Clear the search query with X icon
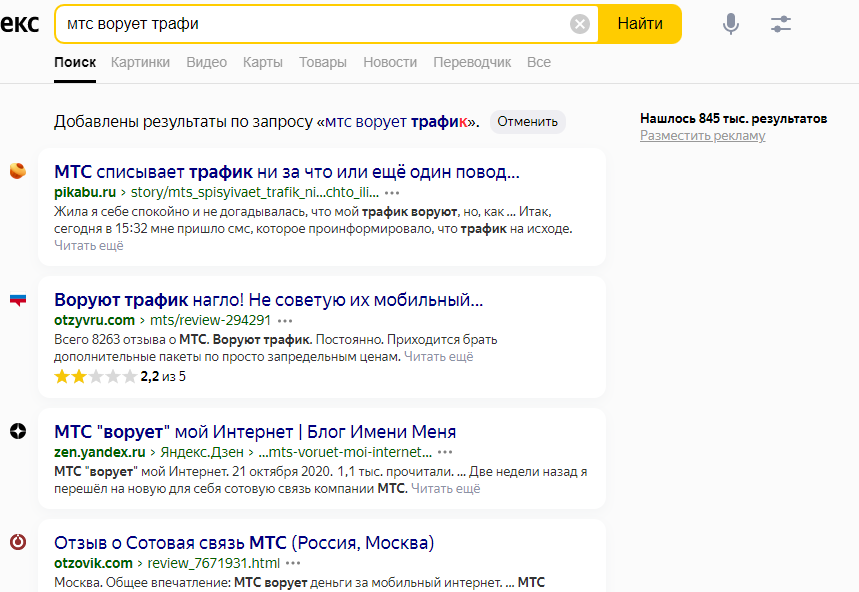The width and height of the screenshot is (859, 592). tap(580, 24)
